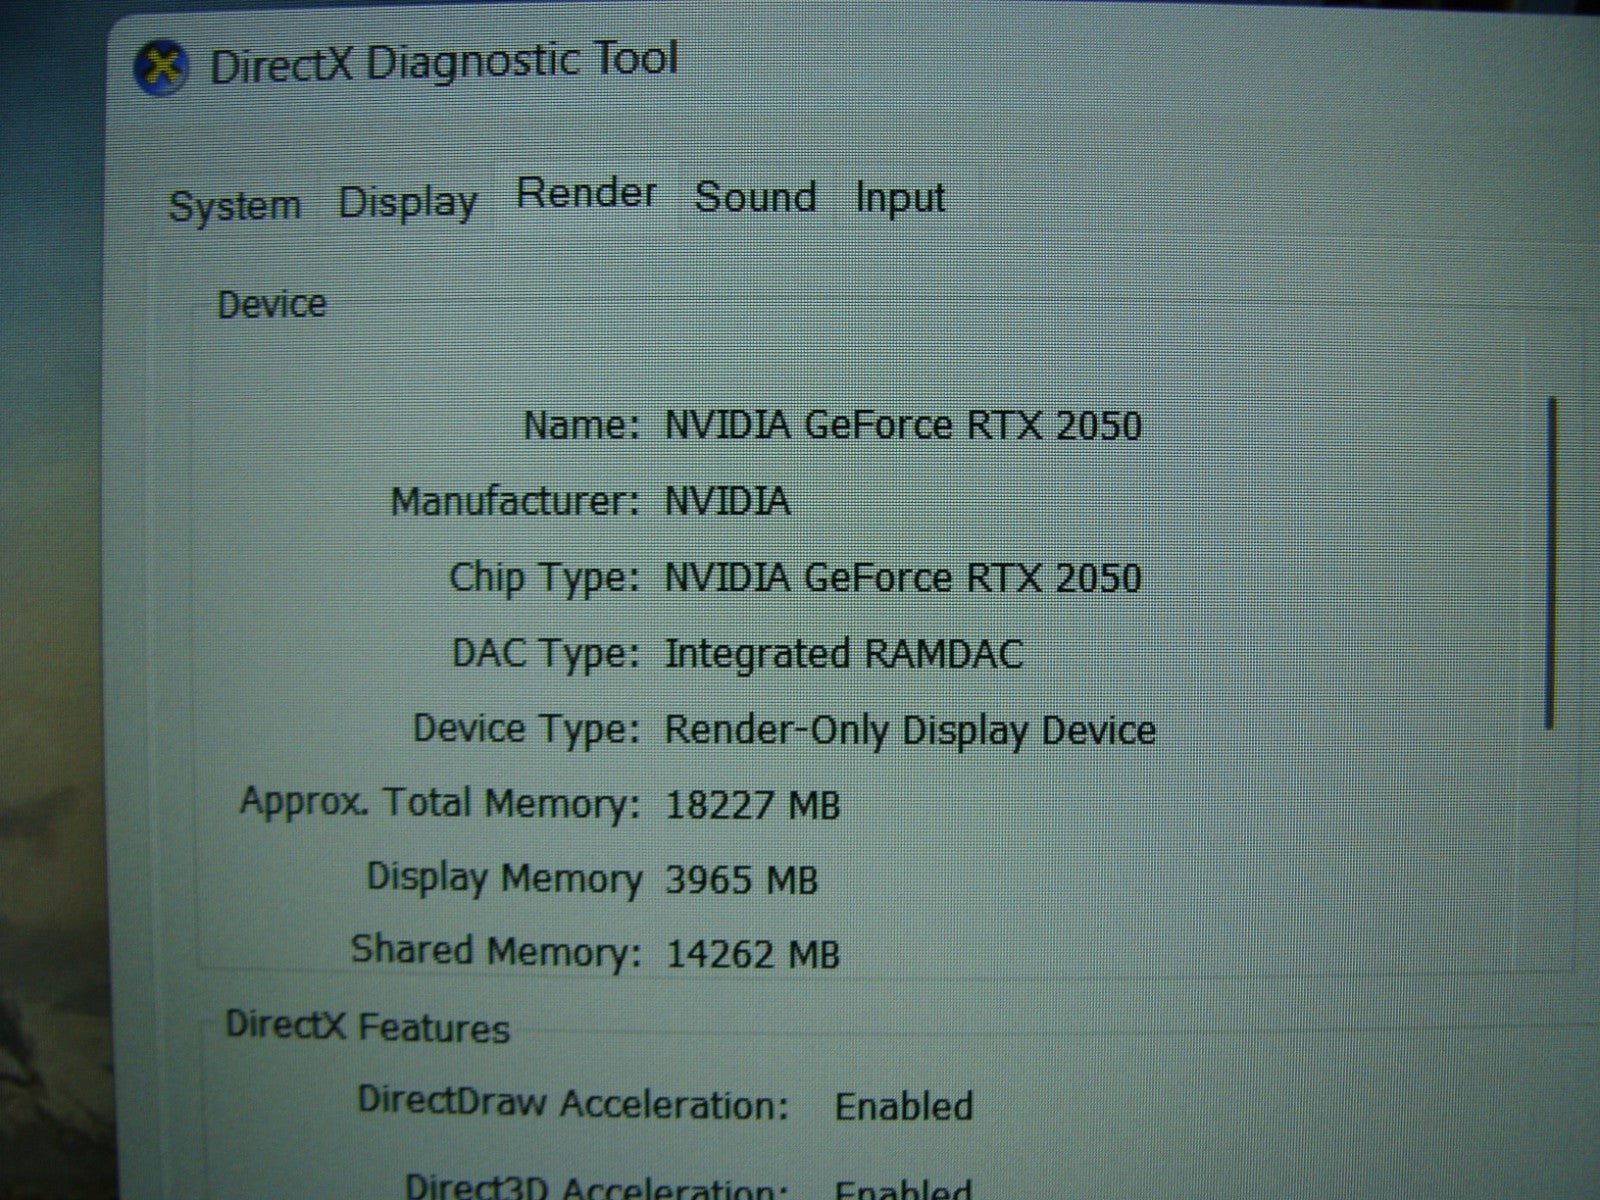
Task: Go to the Sound tab
Action: point(755,197)
